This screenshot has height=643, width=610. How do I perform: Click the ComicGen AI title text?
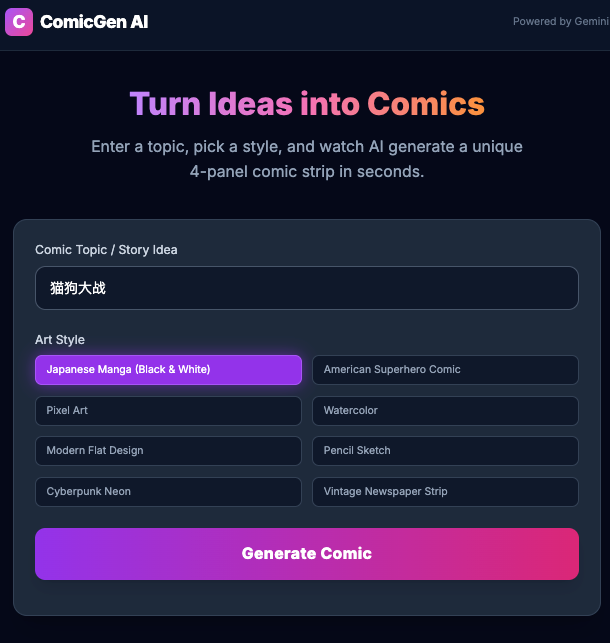(x=94, y=21)
